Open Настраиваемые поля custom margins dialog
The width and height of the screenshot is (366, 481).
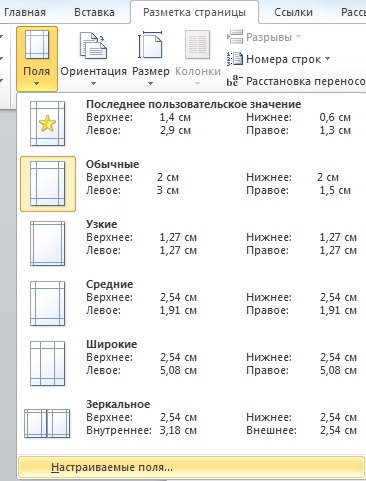coord(191,467)
